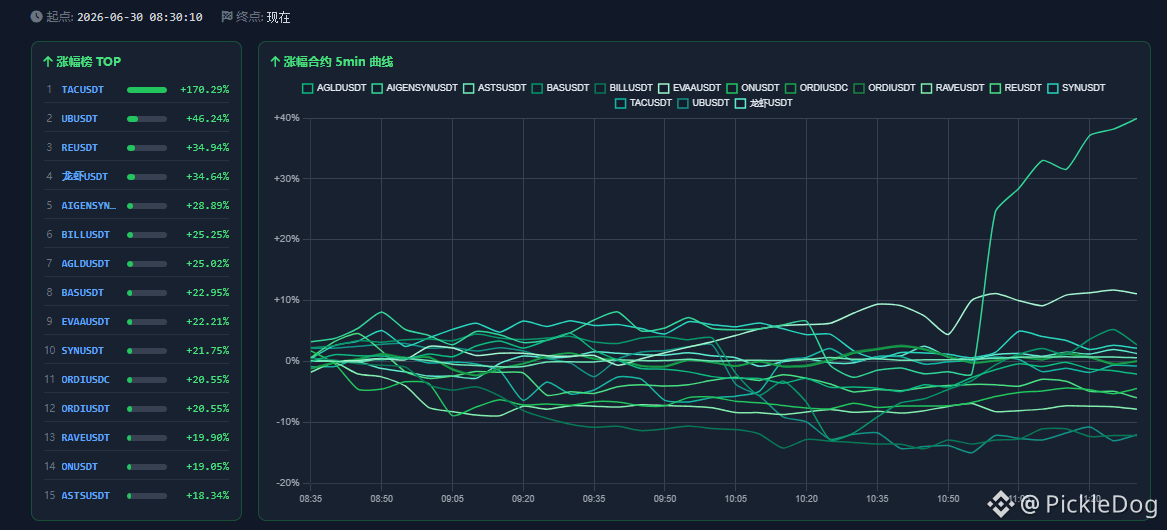Click the start time 2026-06-30 08:30:10

coord(140,17)
